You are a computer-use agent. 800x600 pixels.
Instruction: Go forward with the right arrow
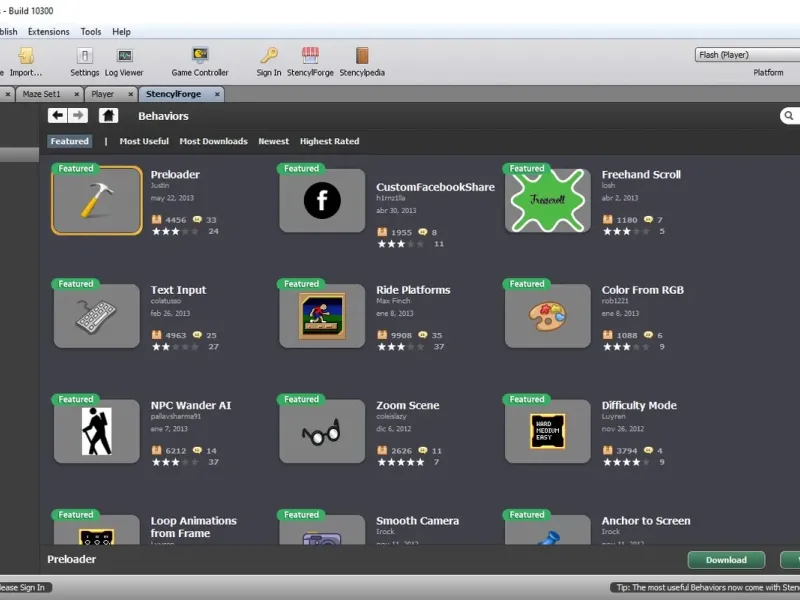(78, 115)
